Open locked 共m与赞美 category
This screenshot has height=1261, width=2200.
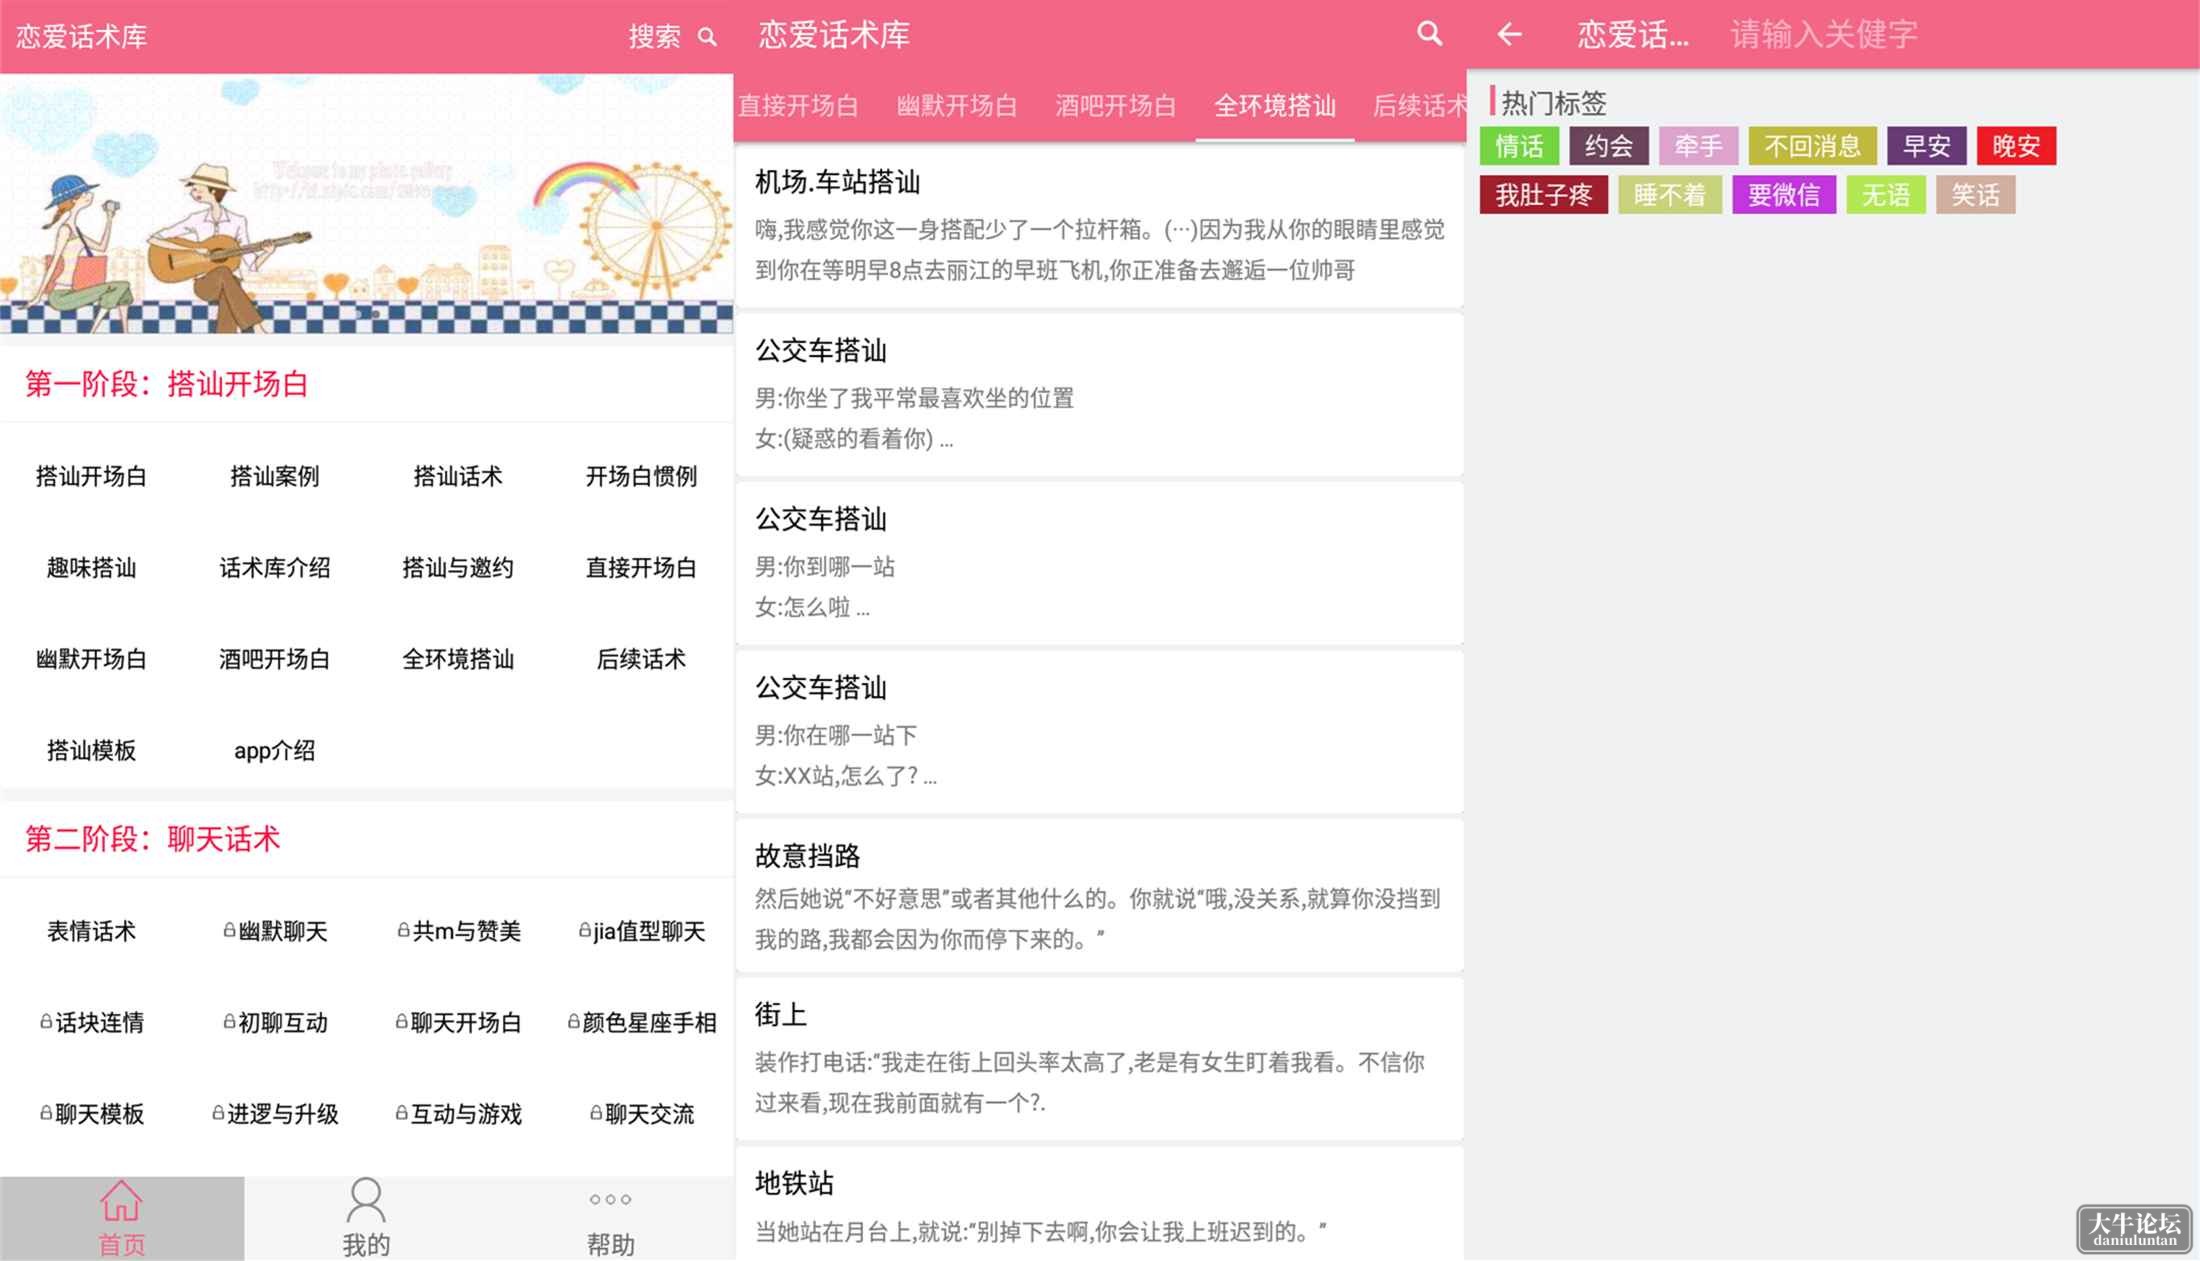pos(459,931)
